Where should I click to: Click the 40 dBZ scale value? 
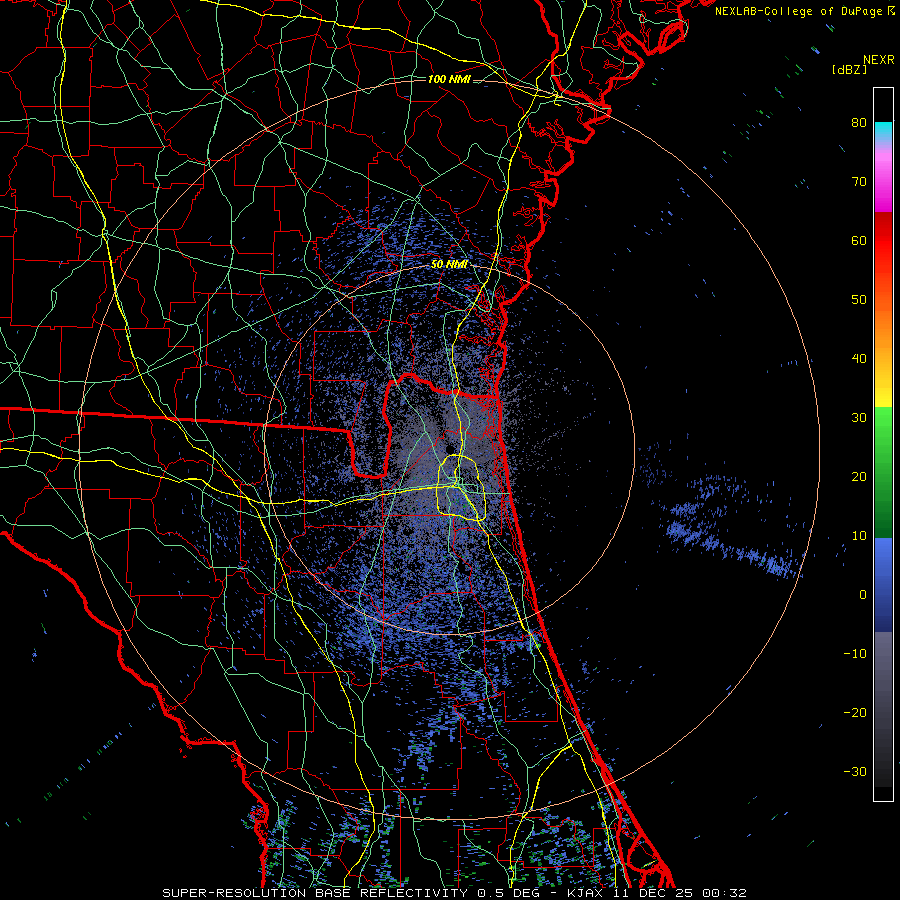[859, 359]
